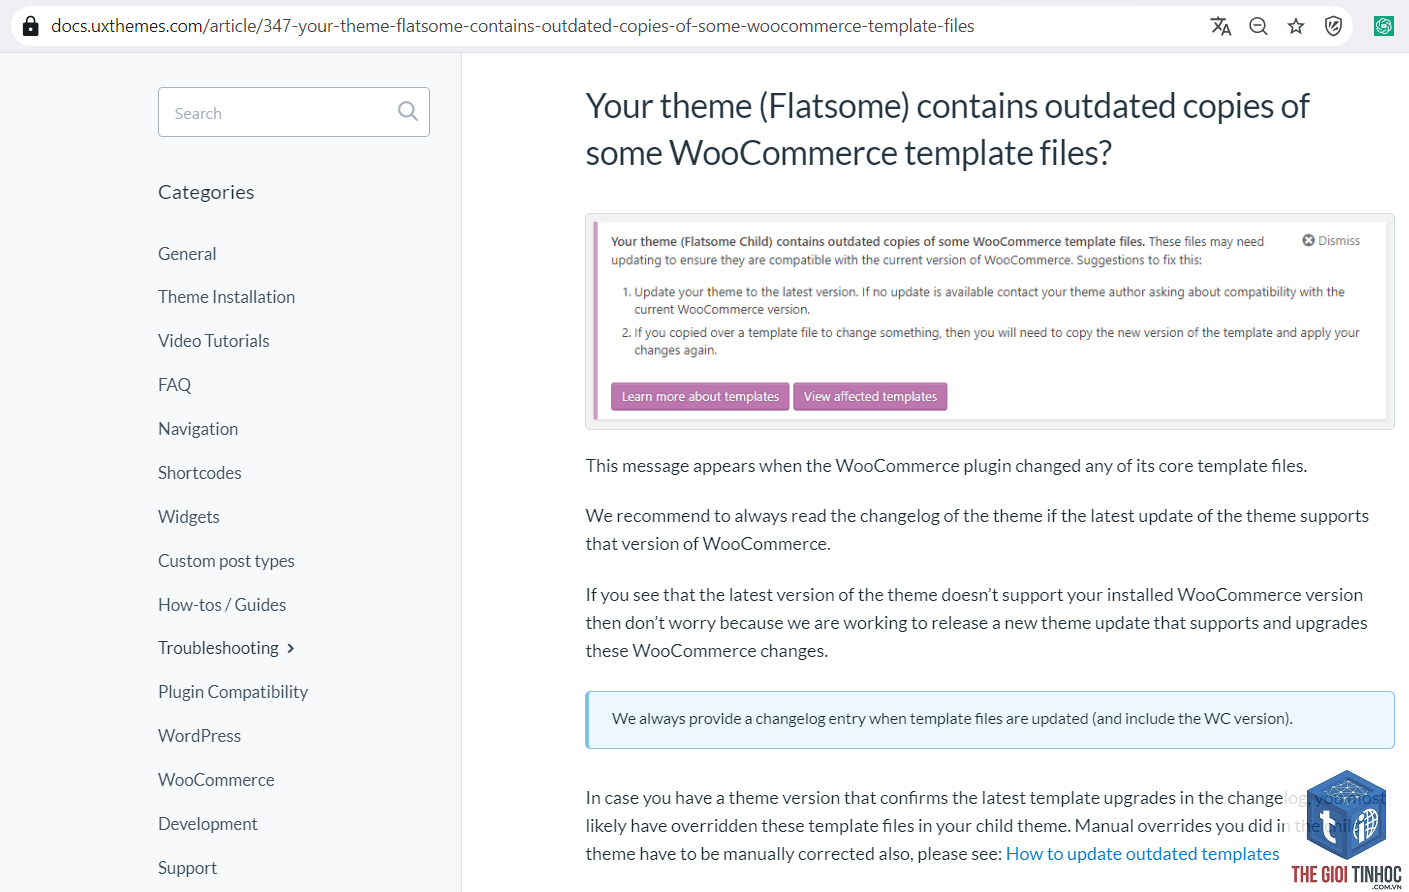Bookmark this page with the star icon

[x=1296, y=26]
